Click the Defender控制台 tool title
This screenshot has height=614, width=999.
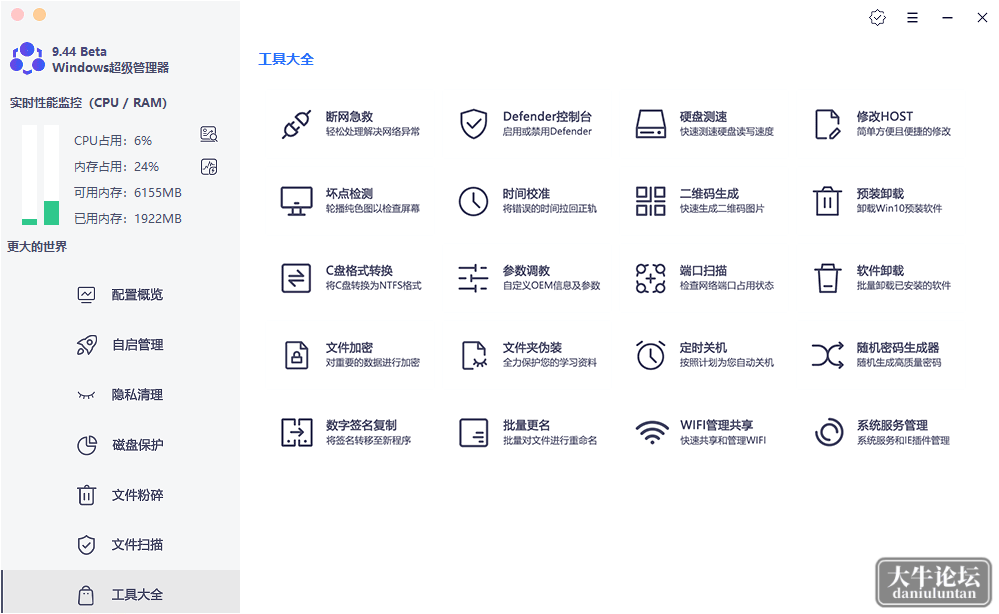click(547, 117)
